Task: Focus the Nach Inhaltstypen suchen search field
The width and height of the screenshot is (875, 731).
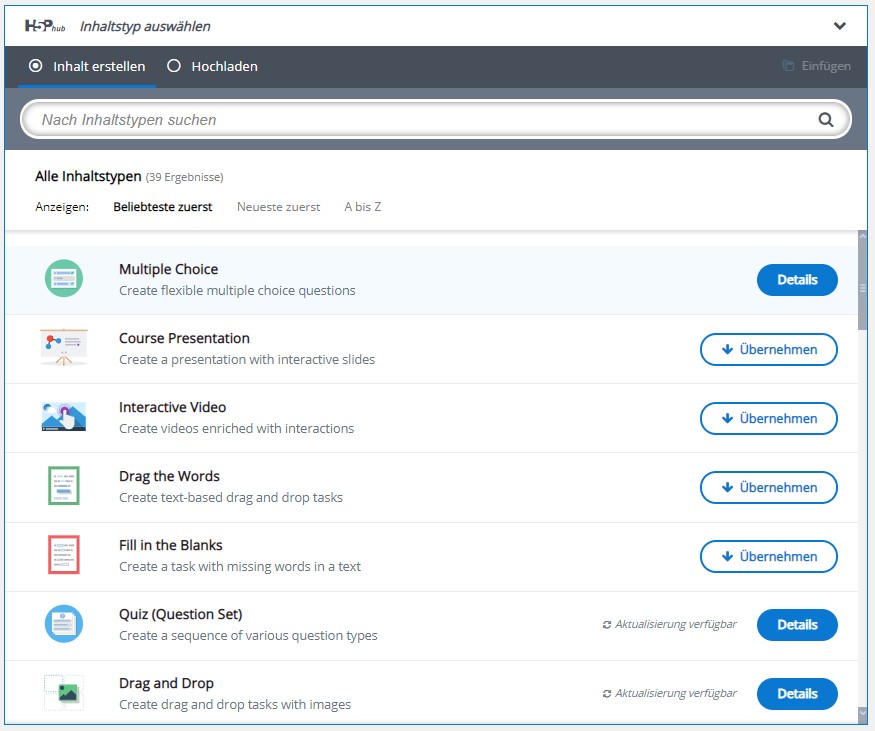Action: coord(436,119)
